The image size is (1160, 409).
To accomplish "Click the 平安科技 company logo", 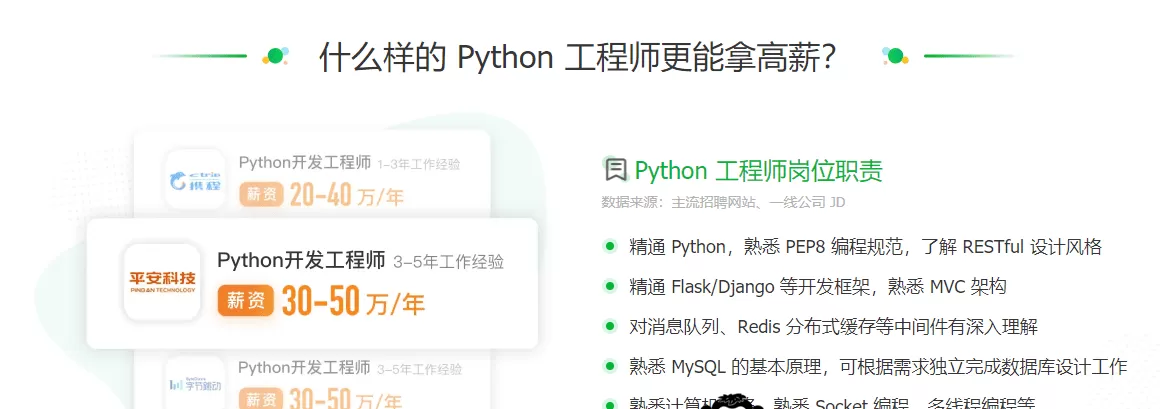I will click(162, 283).
